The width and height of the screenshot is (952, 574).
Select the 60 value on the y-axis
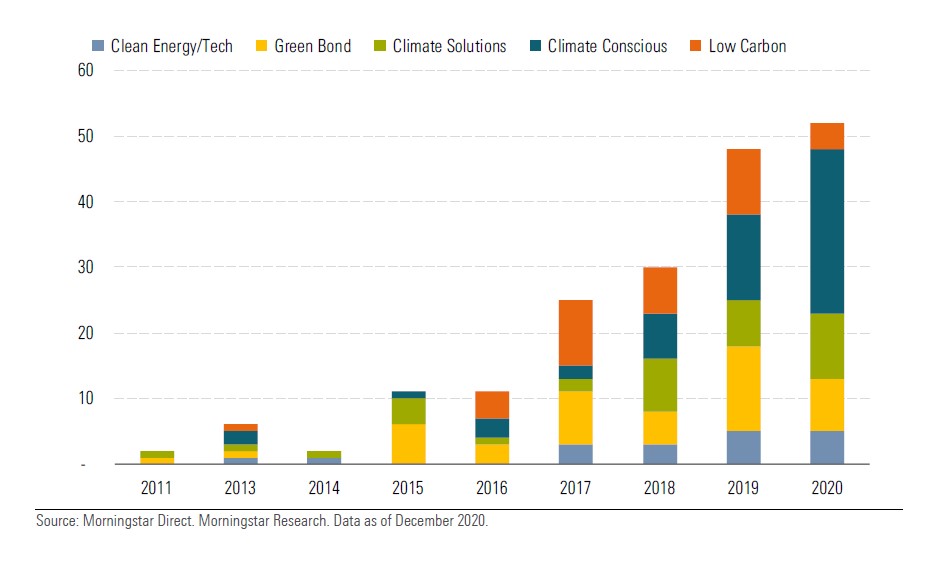[x=85, y=70]
